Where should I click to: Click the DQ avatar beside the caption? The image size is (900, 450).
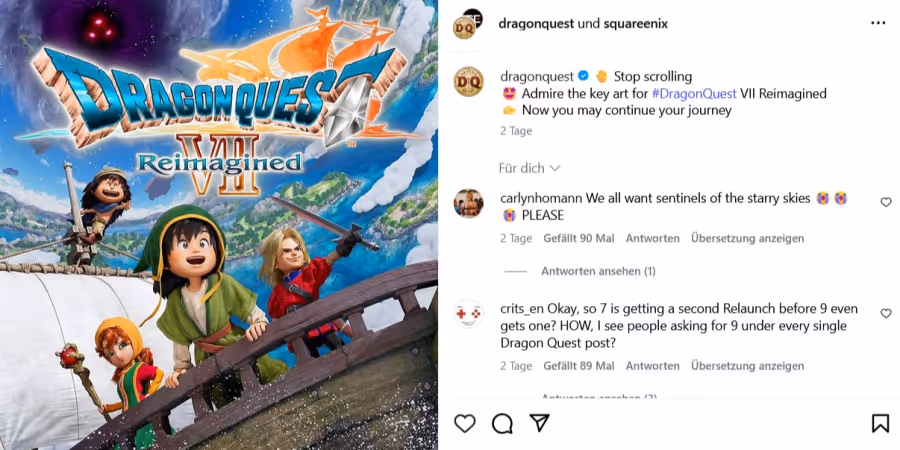point(468,82)
